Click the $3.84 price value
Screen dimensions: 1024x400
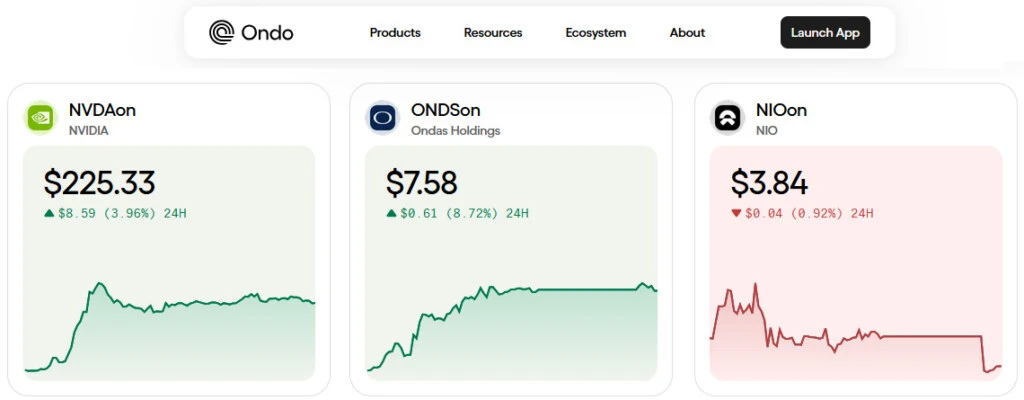click(769, 183)
